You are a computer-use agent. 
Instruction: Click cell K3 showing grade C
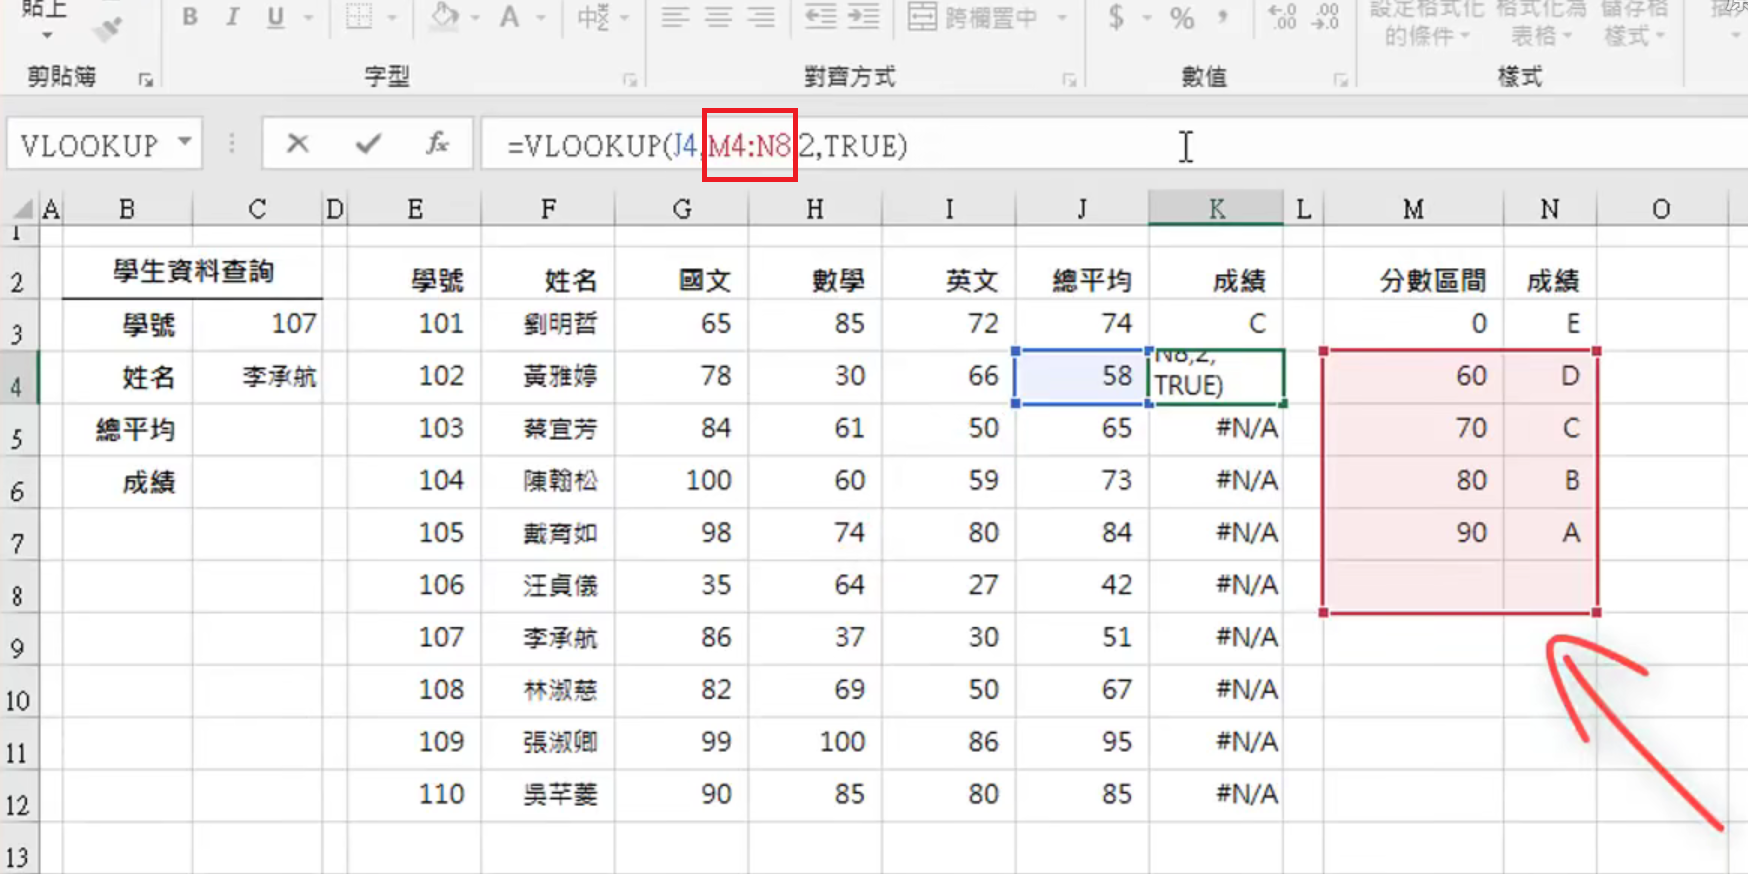(x=1216, y=324)
